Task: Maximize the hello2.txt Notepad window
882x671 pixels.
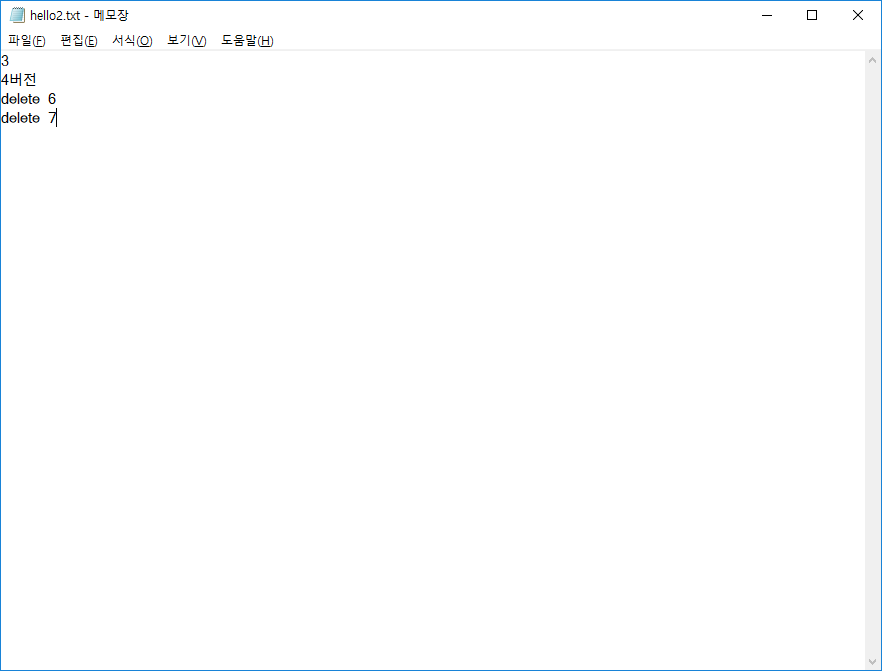Action: coord(812,15)
